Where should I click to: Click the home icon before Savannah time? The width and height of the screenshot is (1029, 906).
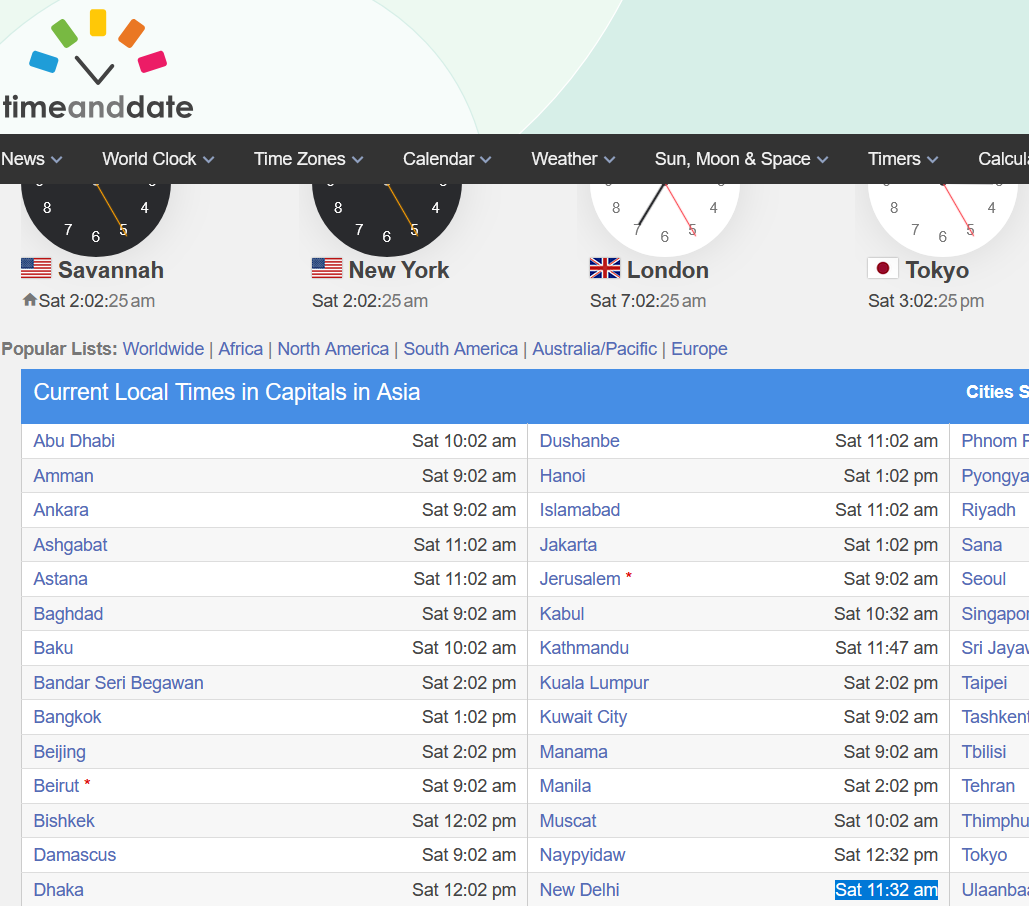(x=30, y=300)
